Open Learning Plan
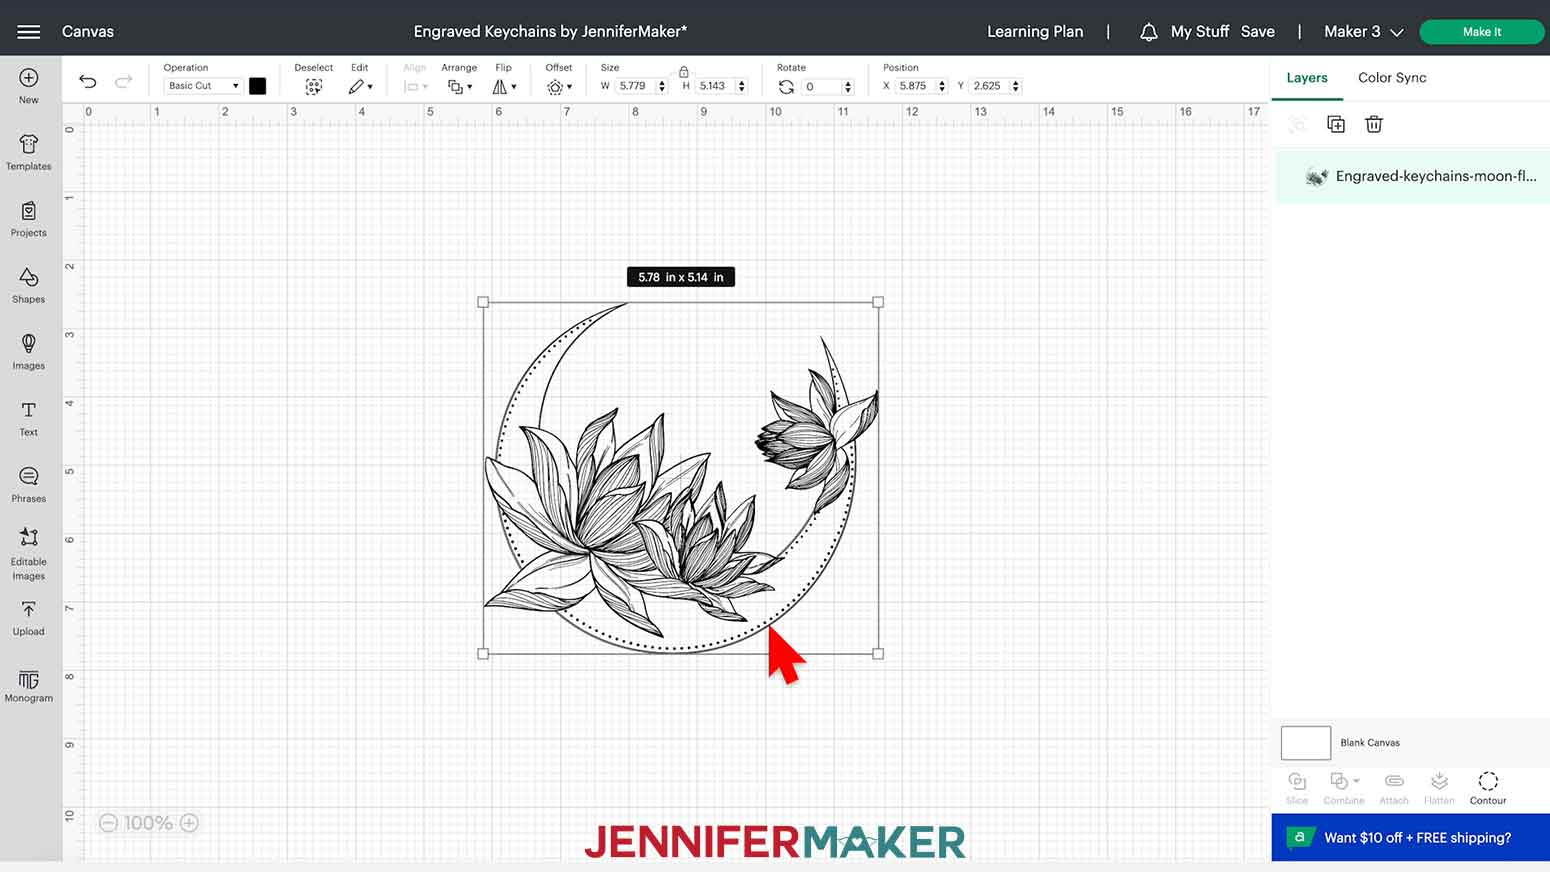The image size is (1550, 872). point(1035,32)
